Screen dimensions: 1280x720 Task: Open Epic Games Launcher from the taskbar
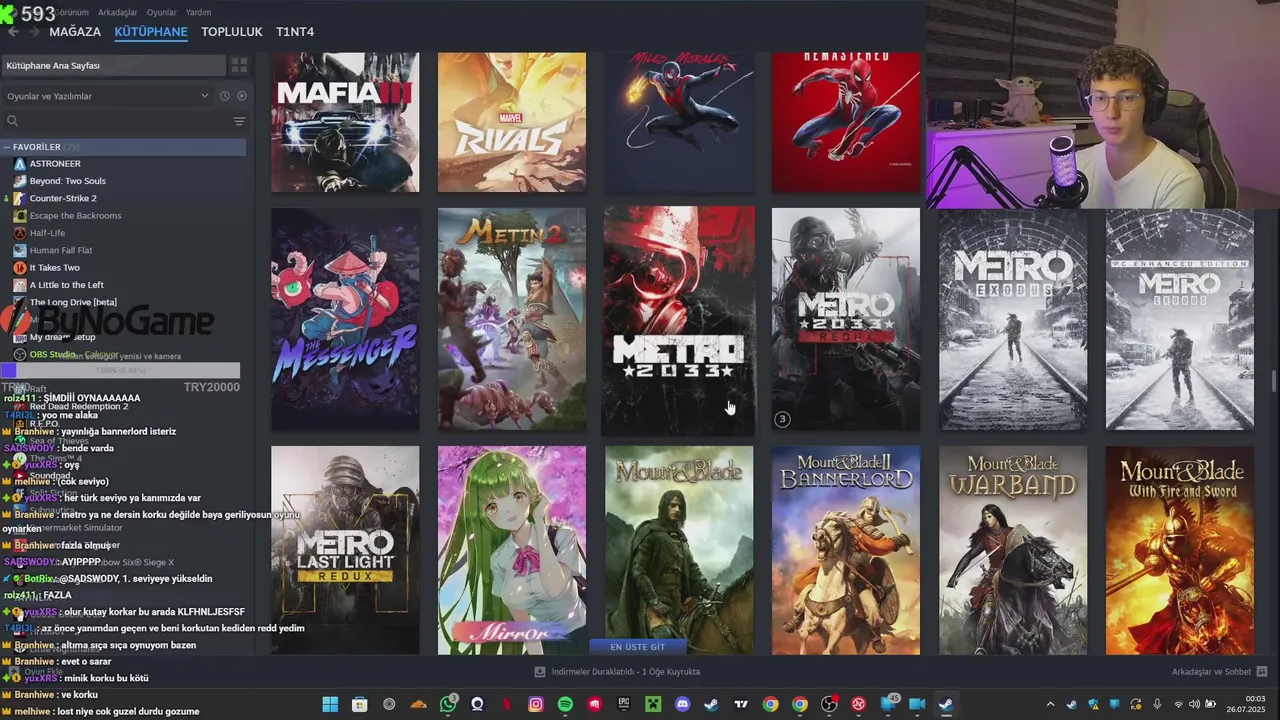click(x=624, y=705)
